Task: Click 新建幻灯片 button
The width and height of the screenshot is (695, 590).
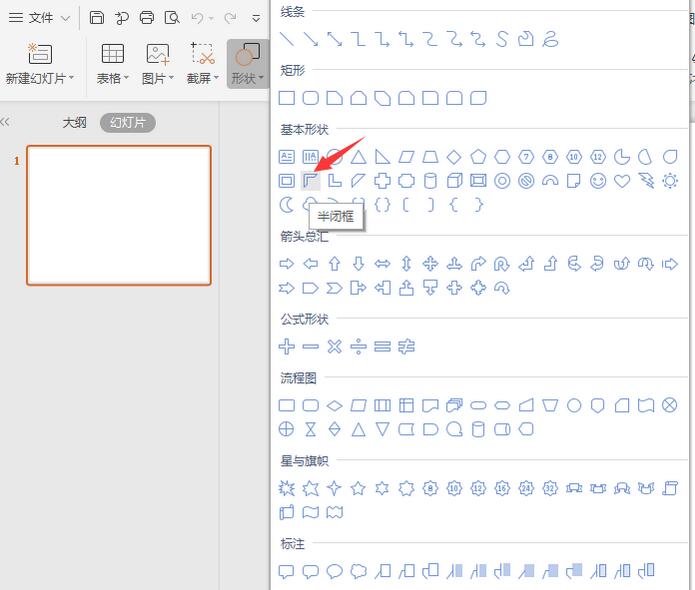Action: pos(39,64)
